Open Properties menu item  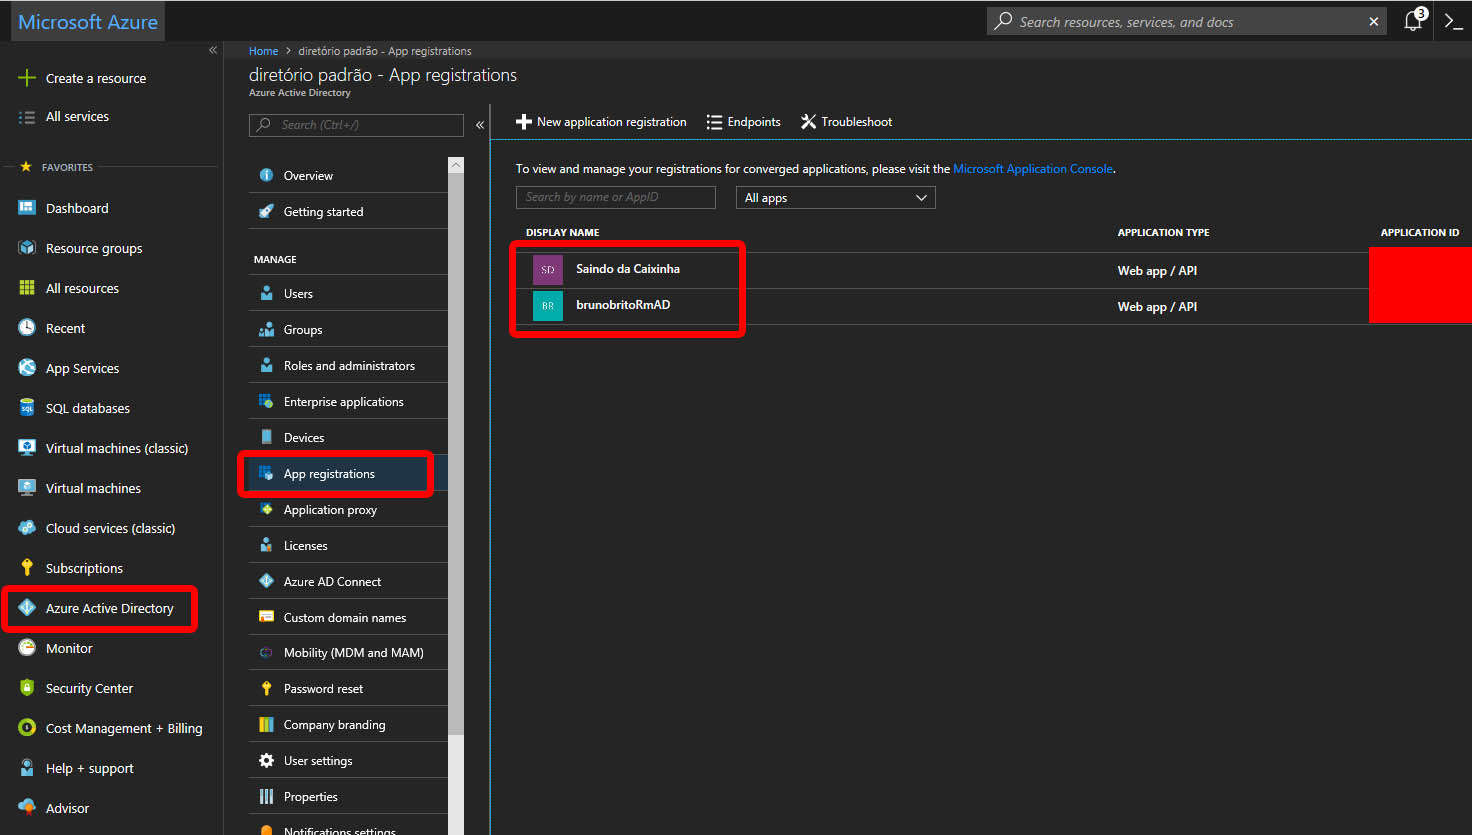pos(348,797)
